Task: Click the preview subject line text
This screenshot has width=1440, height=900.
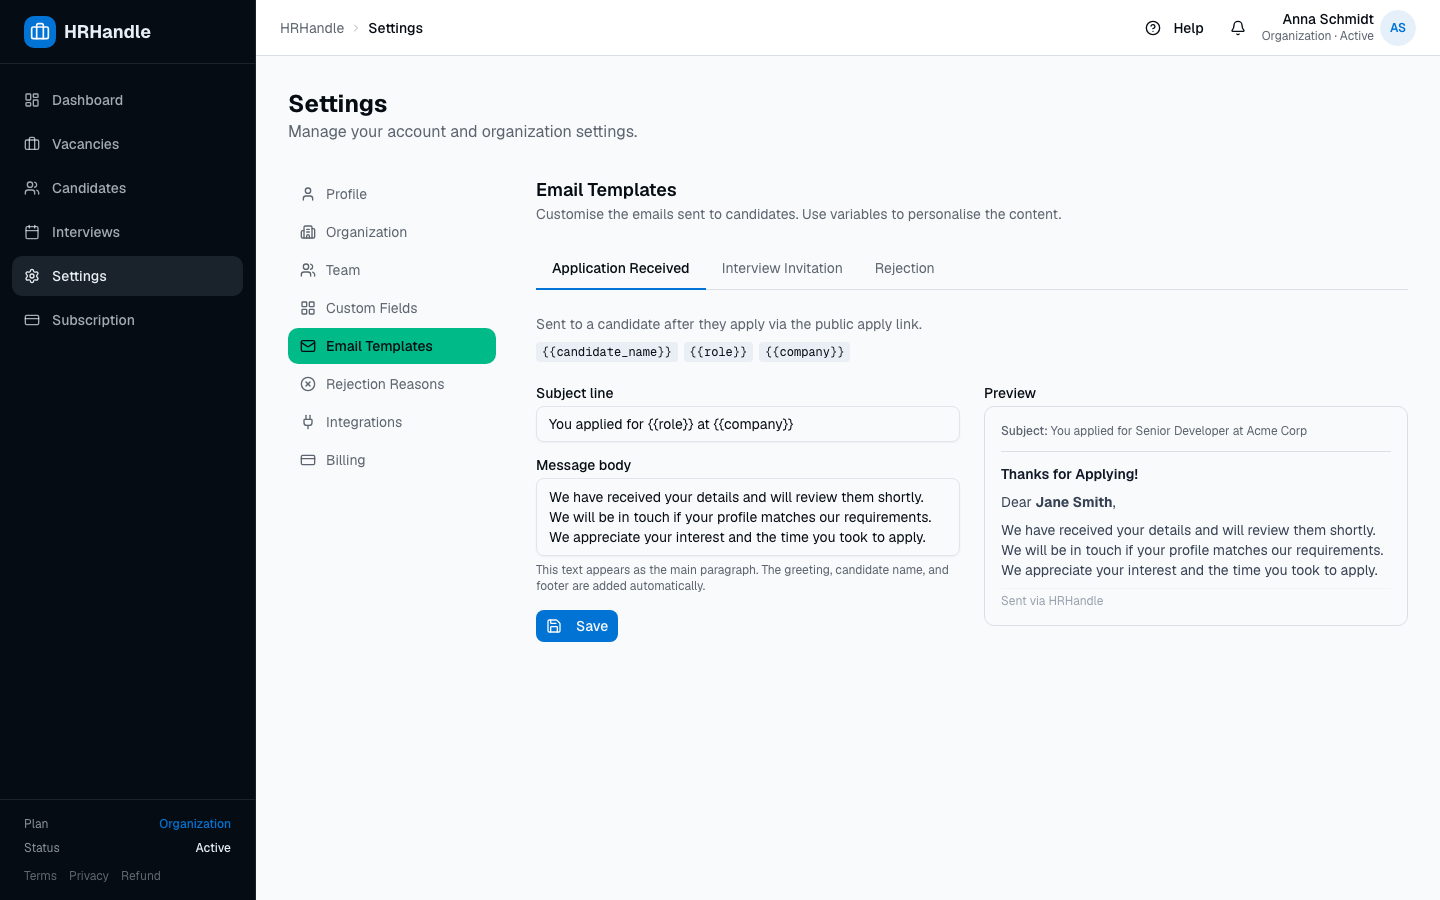Action: pyautogui.click(x=1154, y=431)
